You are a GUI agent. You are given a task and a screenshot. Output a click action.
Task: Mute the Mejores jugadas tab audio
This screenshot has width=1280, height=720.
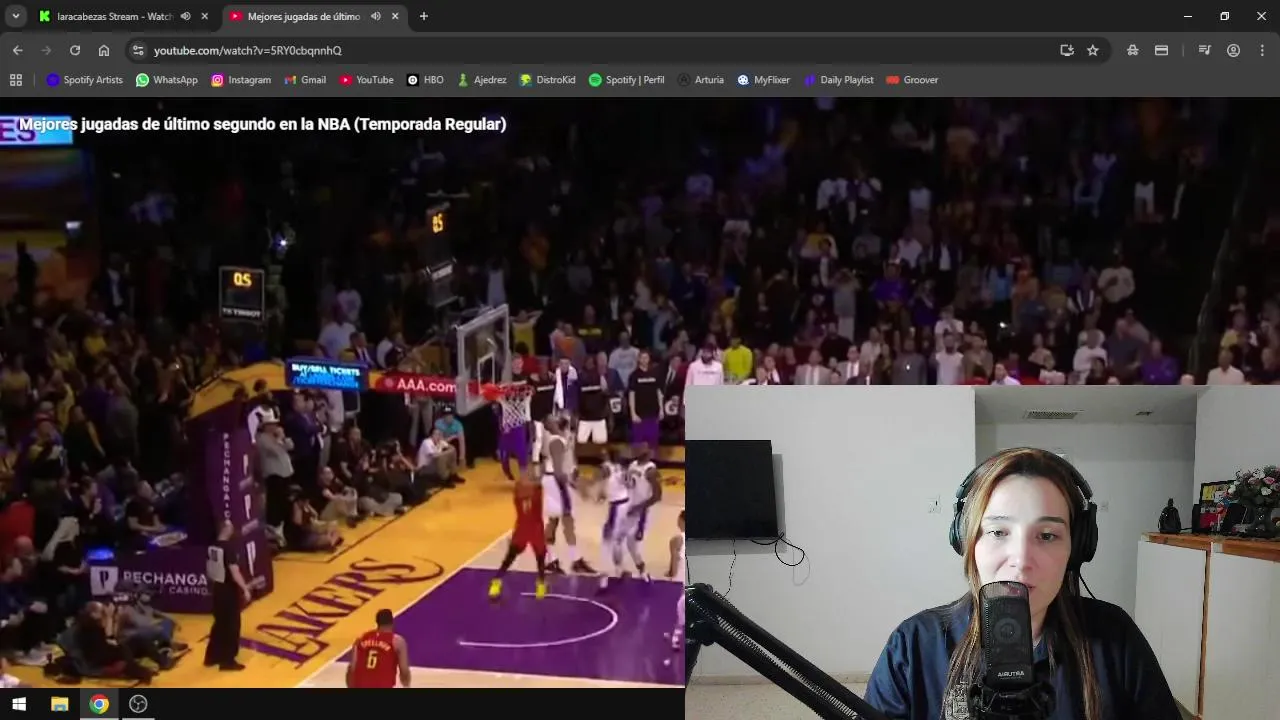click(376, 16)
